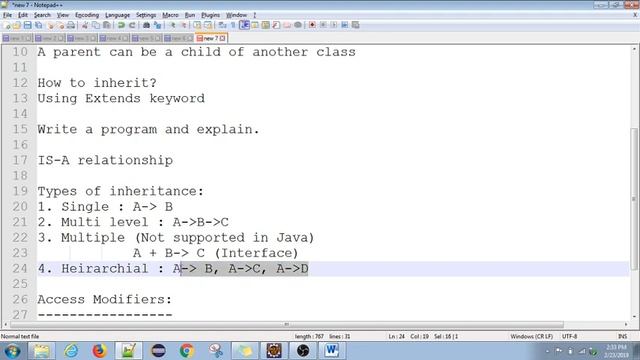
Task: Click the Zoom Out toolbar icon
Action: click(x=184, y=25)
